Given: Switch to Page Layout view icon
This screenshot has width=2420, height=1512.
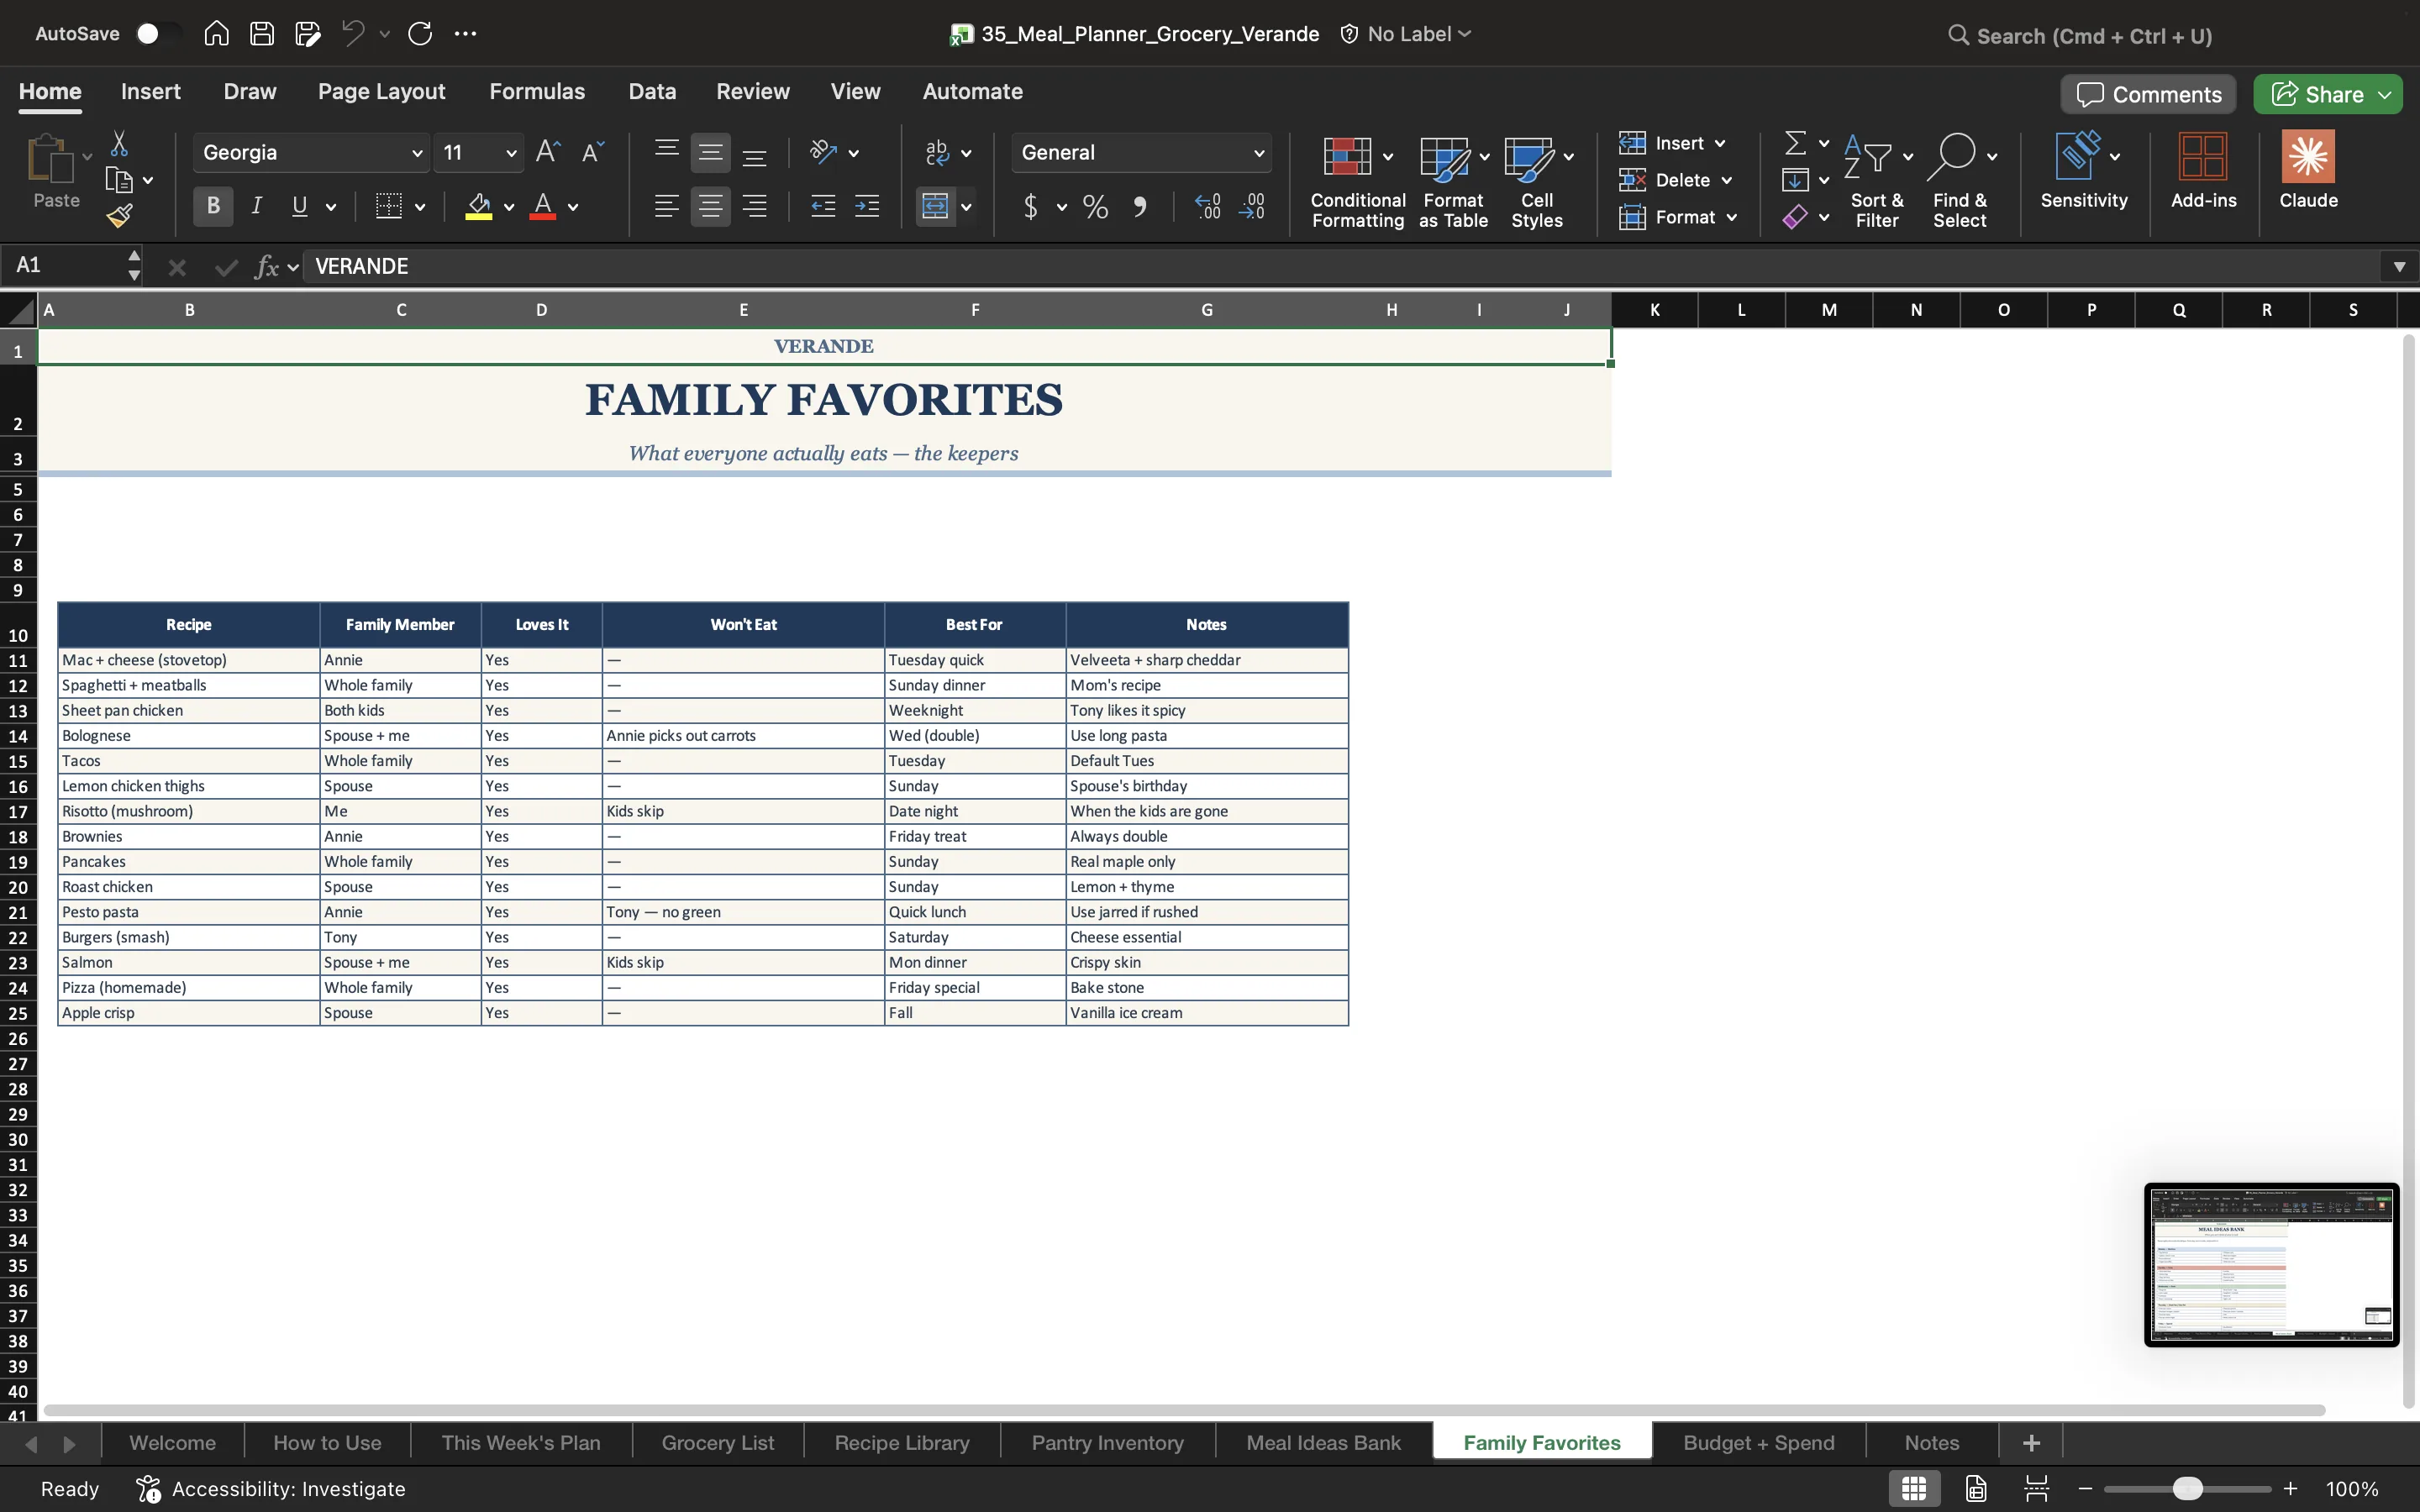Looking at the screenshot, I should [x=1976, y=1488].
